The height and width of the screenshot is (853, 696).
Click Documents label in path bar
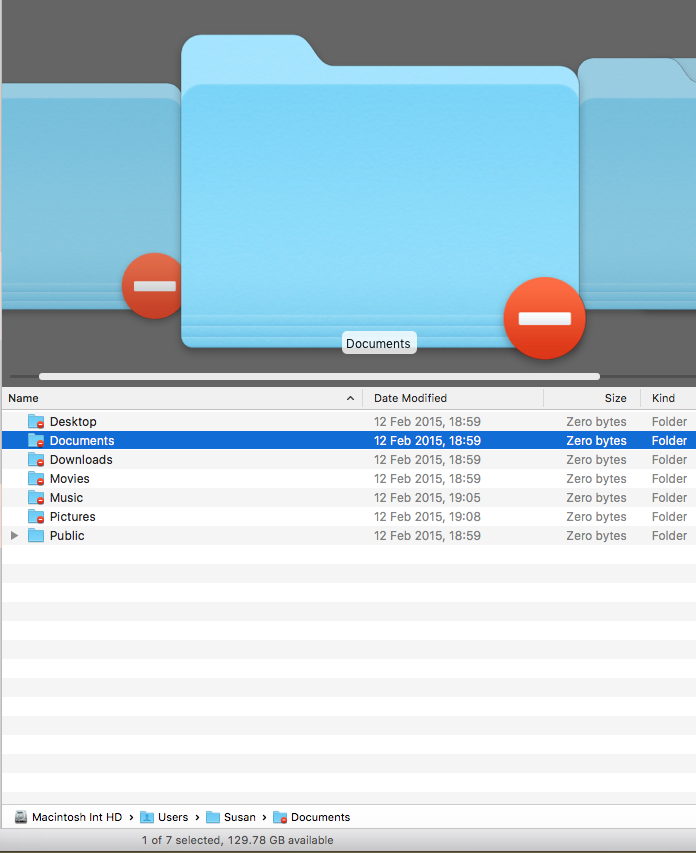pyautogui.click(x=321, y=817)
